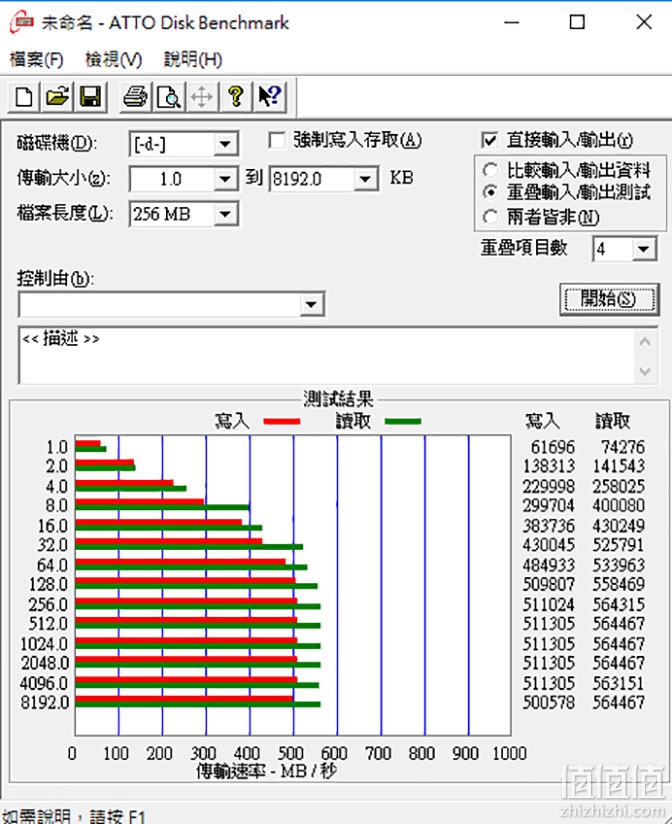Open the 重疊項目數 queue depth dropdown

point(644,249)
